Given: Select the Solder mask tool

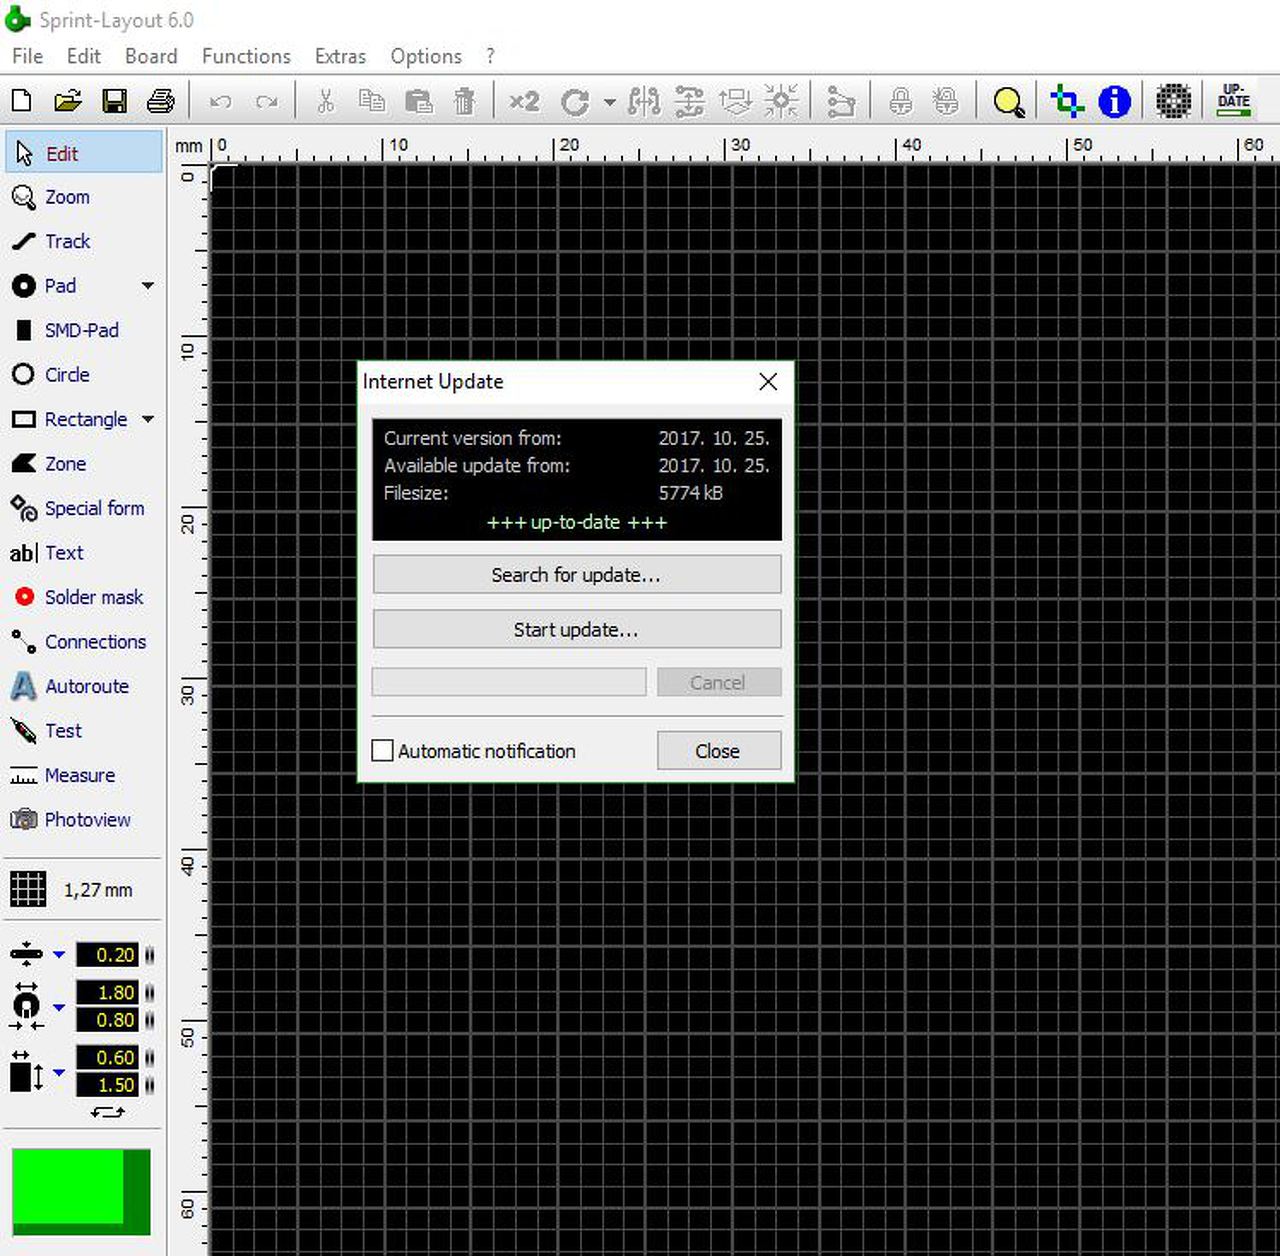Looking at the screenshot, I should pyautogui.click(x=84, y=597).
